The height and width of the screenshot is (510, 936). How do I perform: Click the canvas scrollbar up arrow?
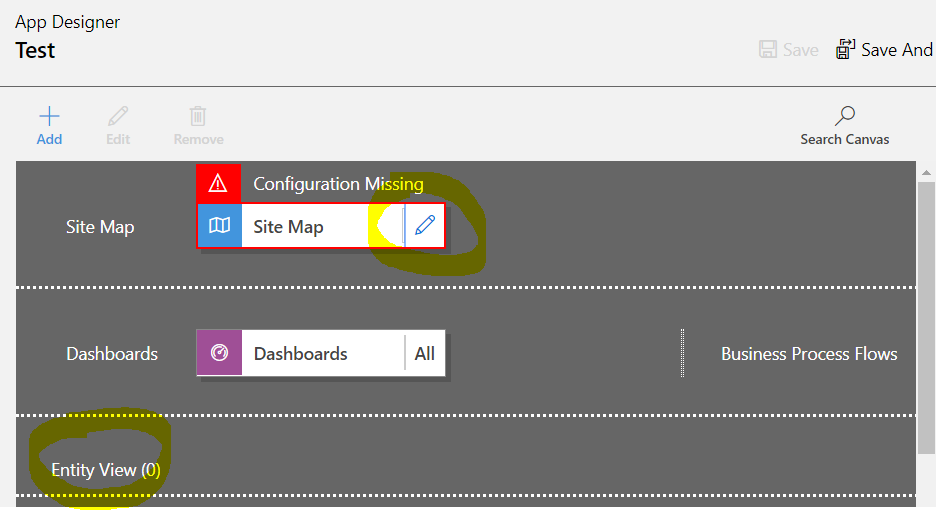click(926, 173)
